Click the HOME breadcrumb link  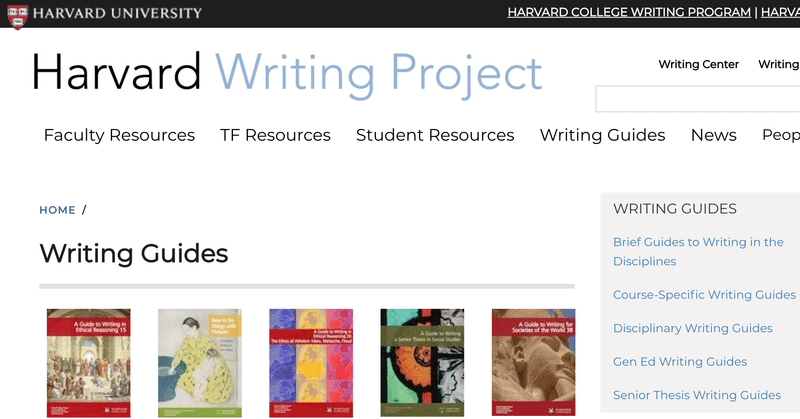click(x=57, y=210)
